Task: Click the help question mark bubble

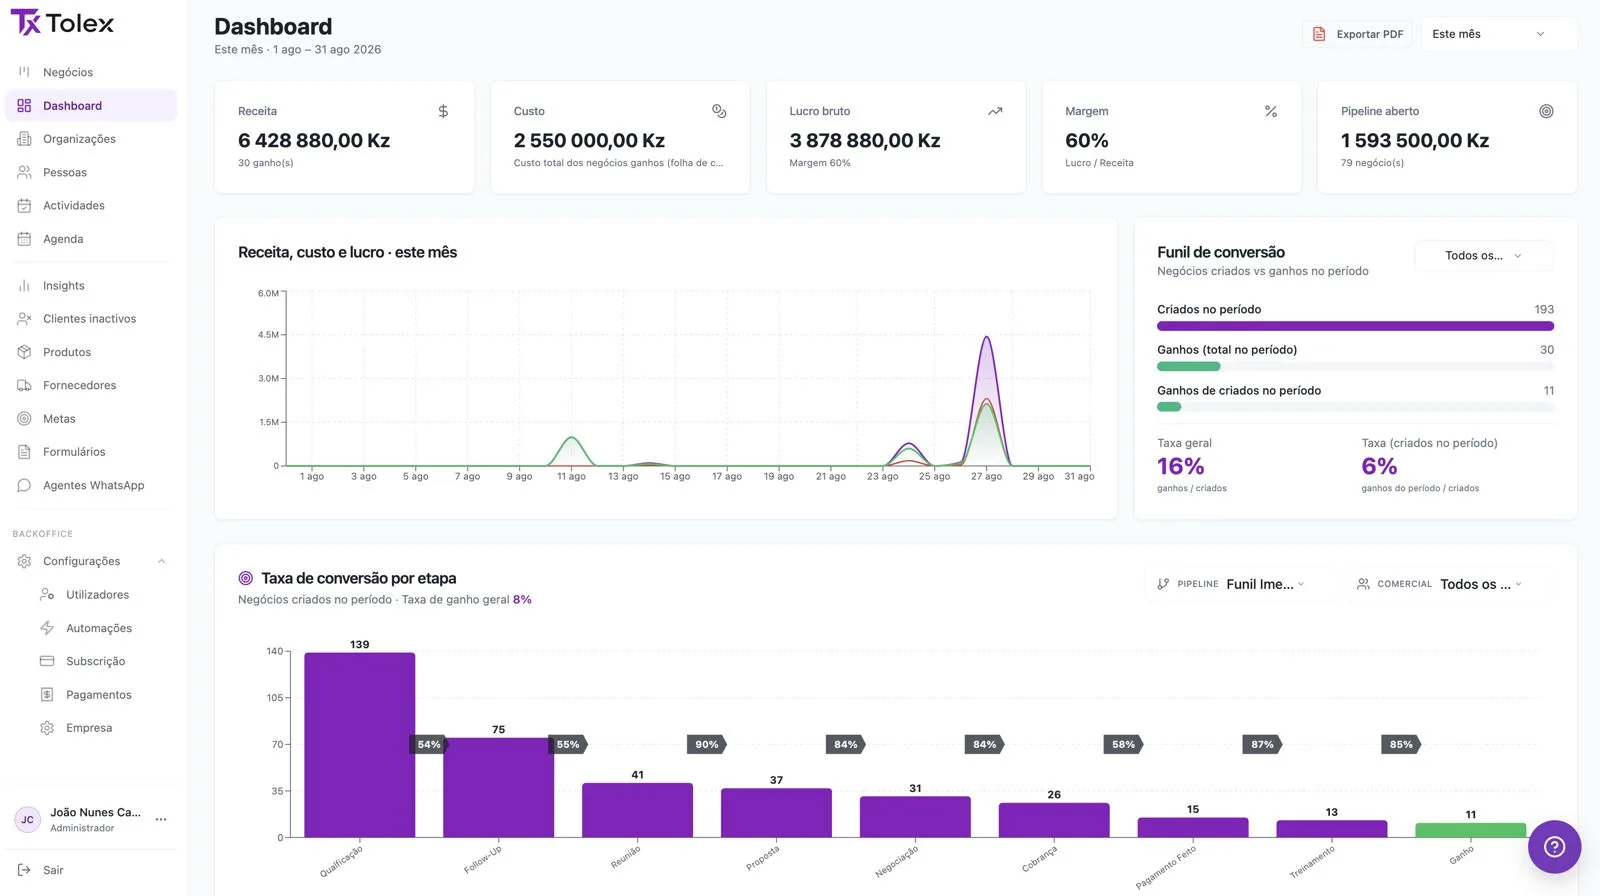Action: (x=1554, y=847)
